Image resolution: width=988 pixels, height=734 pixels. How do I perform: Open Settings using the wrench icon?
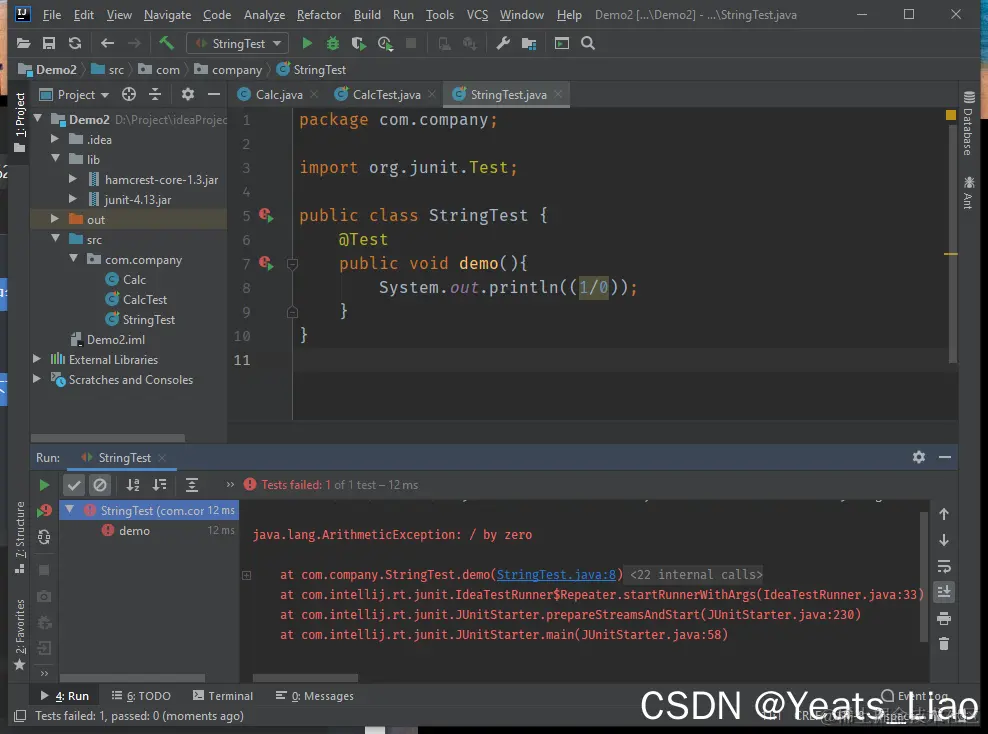(x=503, y=43)
